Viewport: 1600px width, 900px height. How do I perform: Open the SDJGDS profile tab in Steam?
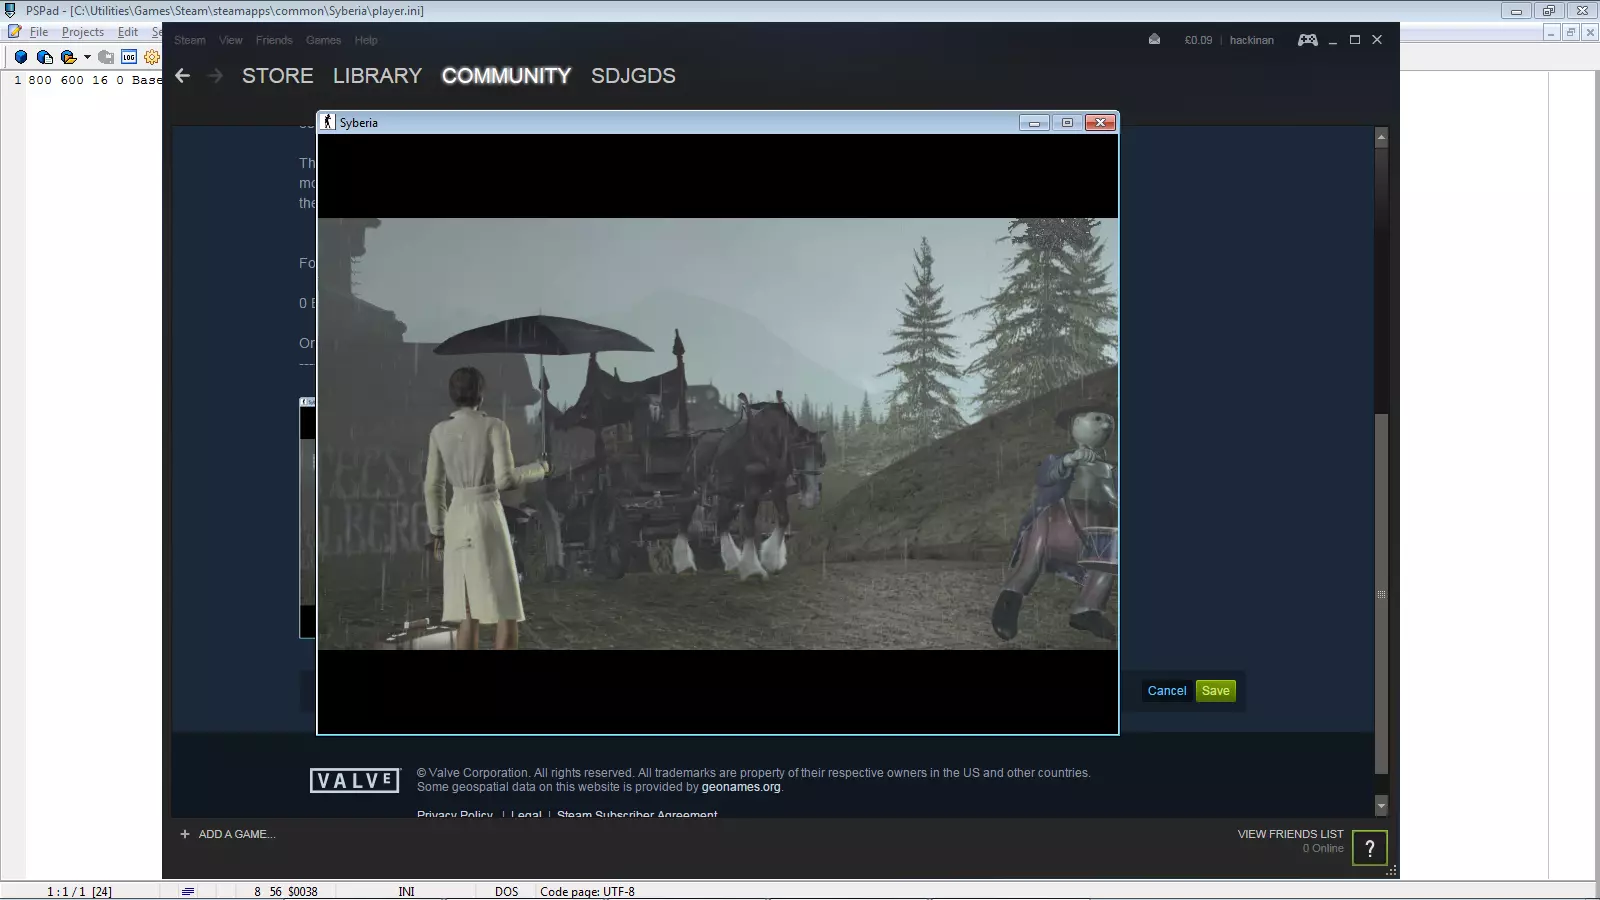(633, 76)
